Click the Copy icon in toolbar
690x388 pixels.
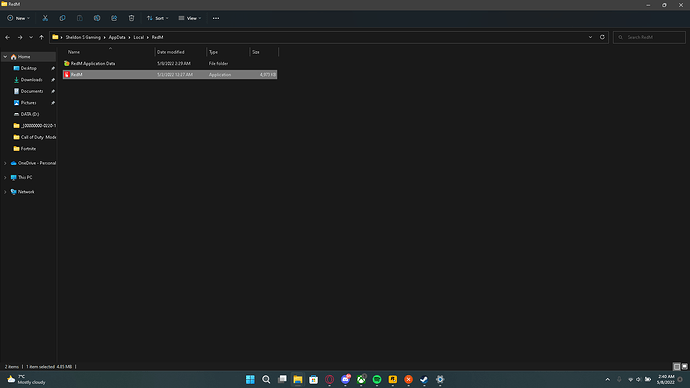tap(62, 18)
